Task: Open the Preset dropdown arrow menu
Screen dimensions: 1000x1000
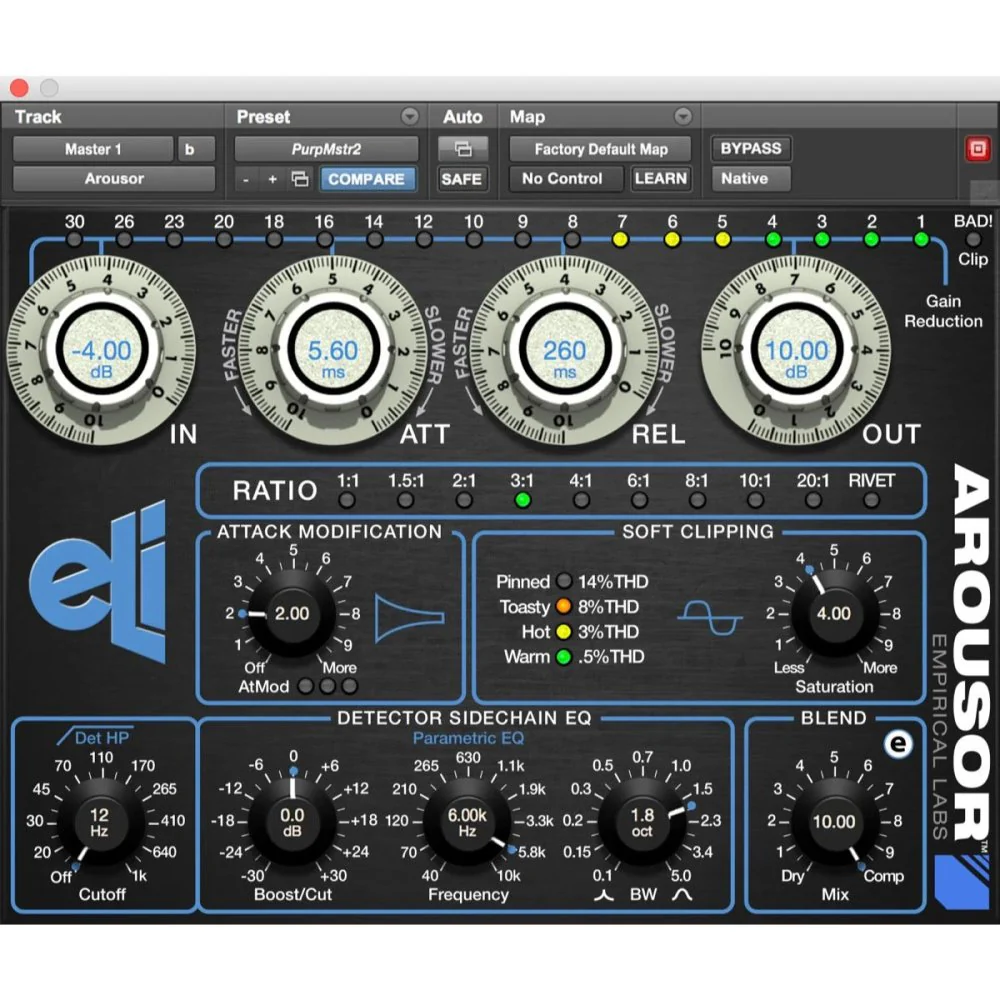Action: [x=409, y=116]
